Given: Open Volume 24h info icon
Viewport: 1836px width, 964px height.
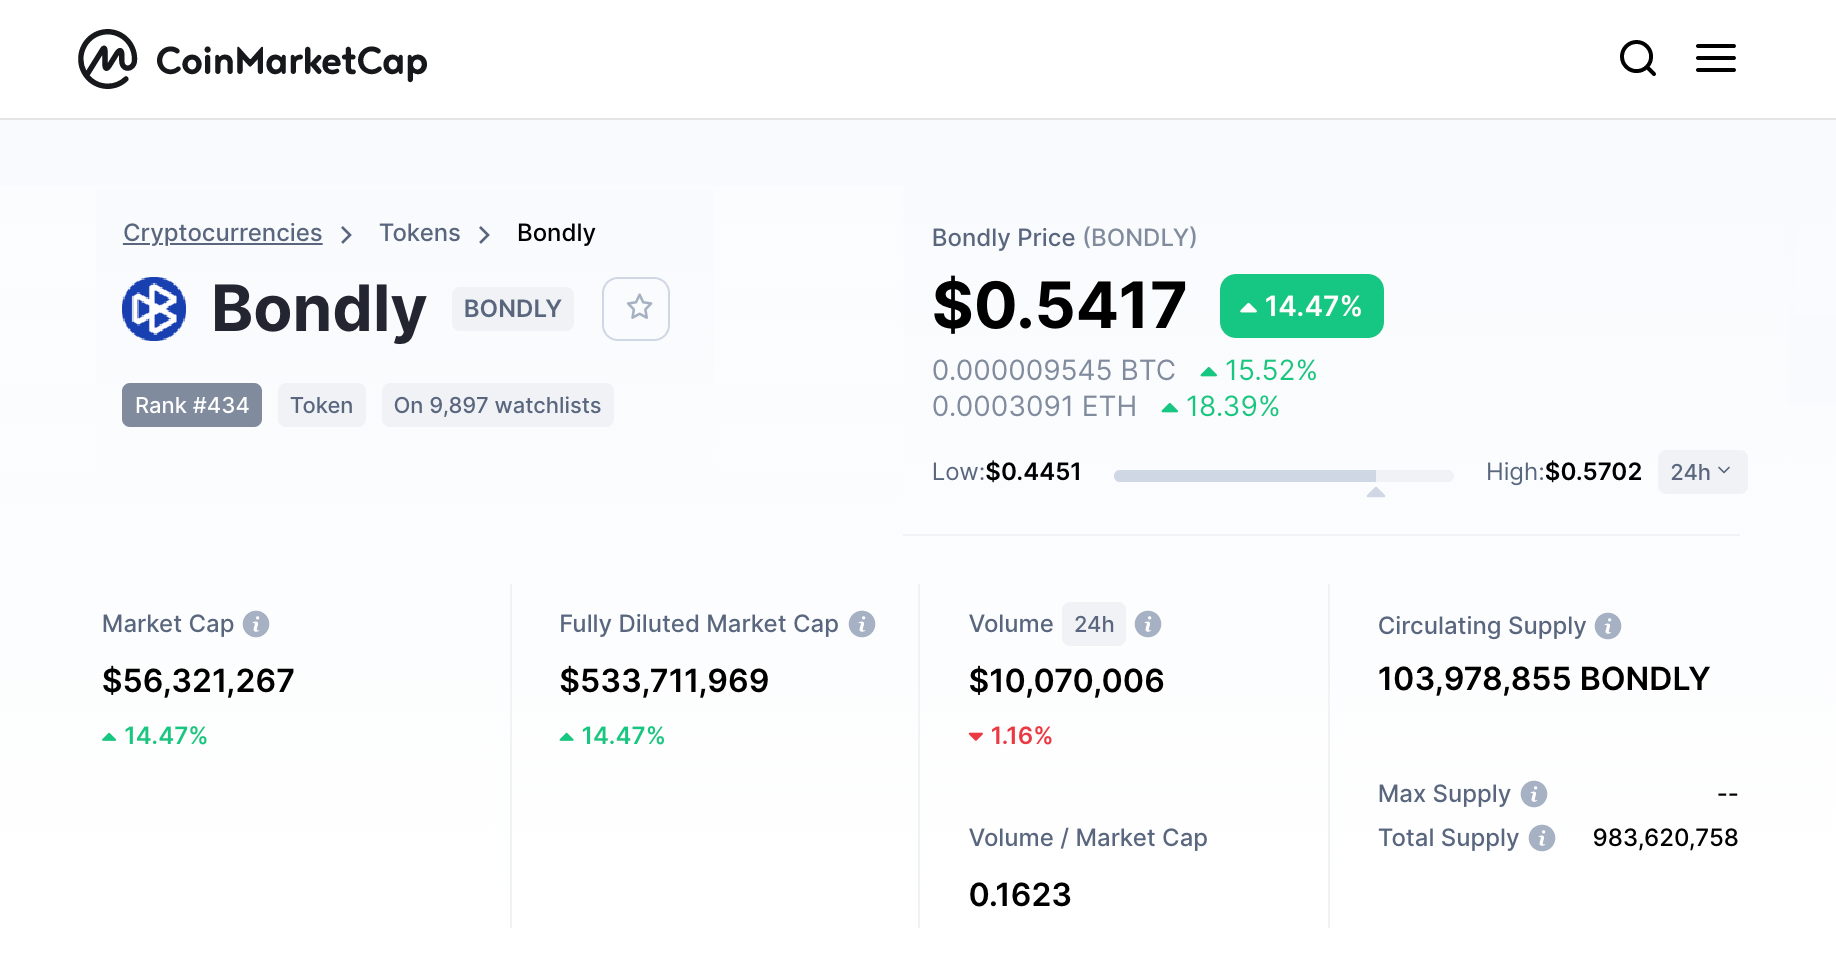Looking at the screenshot, I should tap(1148, 624).
